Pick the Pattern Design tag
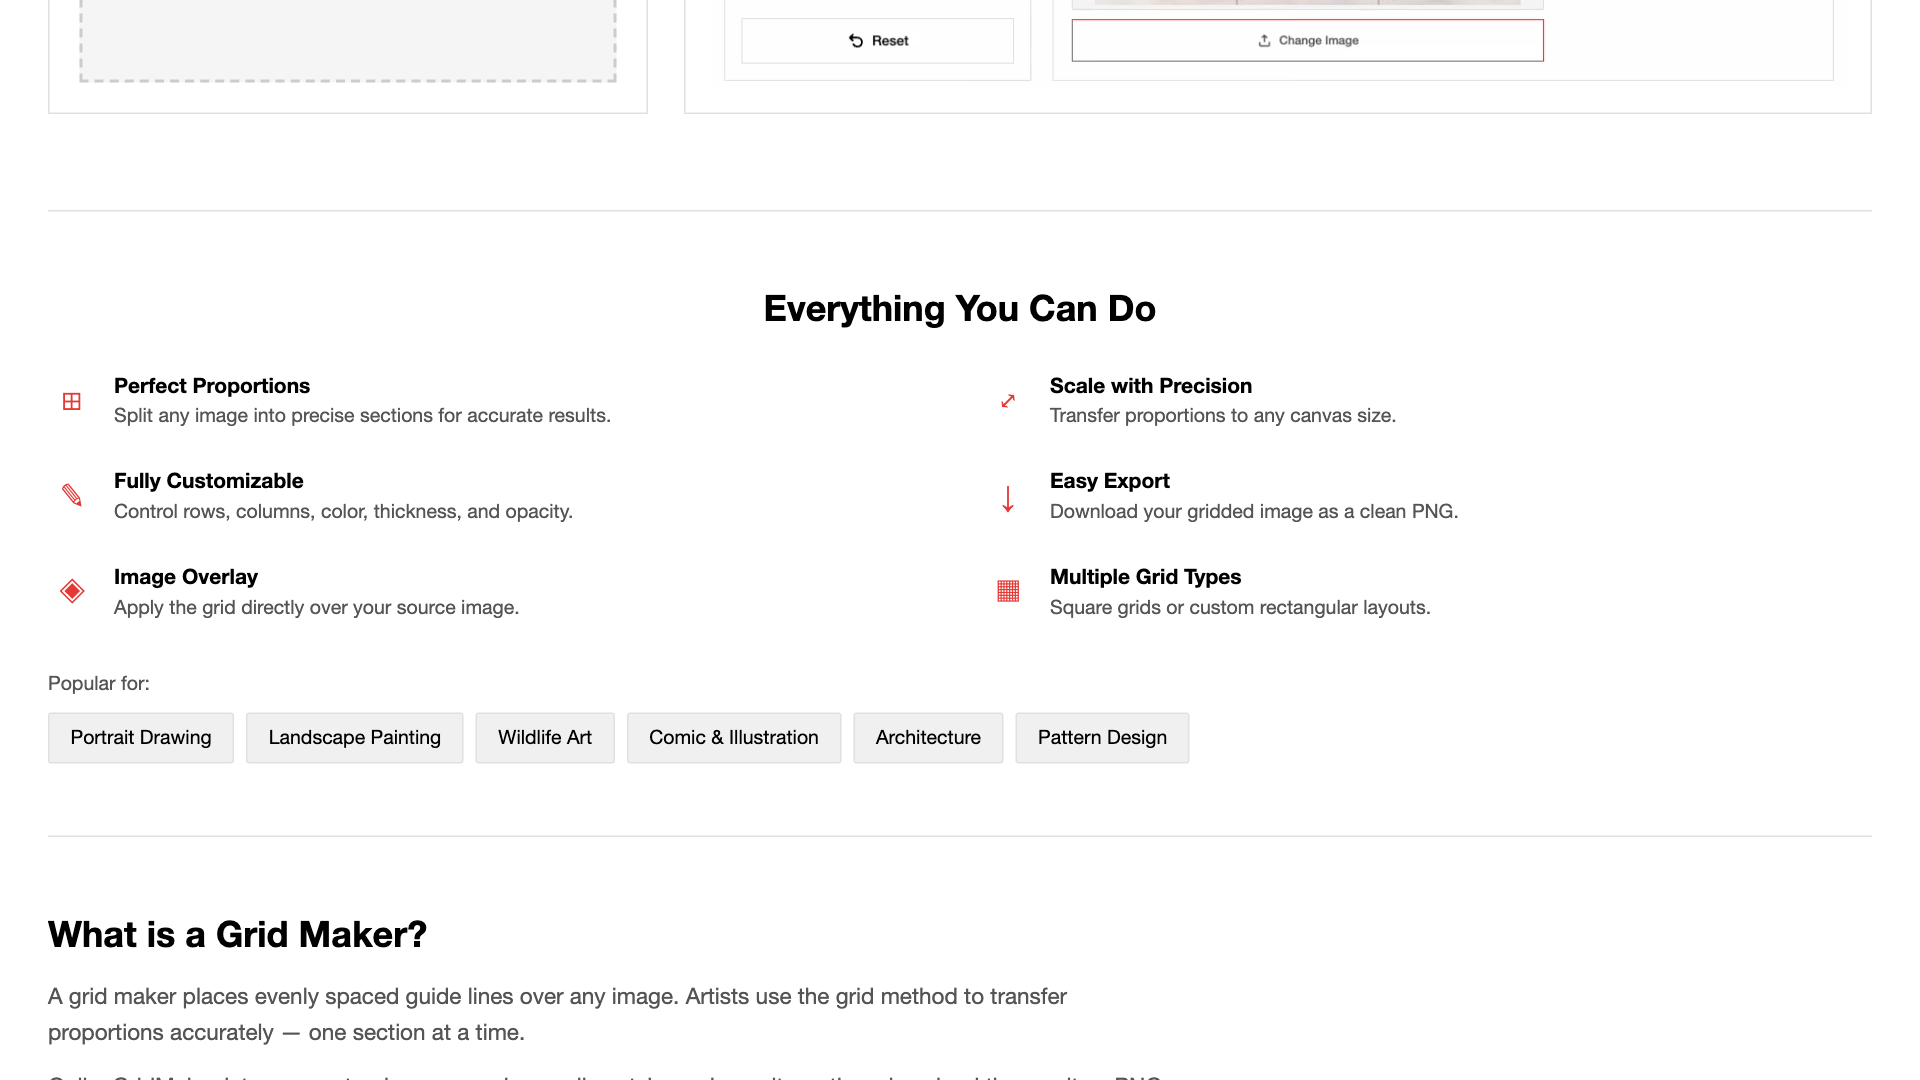Screen dimensions: 1920x1080 point(1102,738)
